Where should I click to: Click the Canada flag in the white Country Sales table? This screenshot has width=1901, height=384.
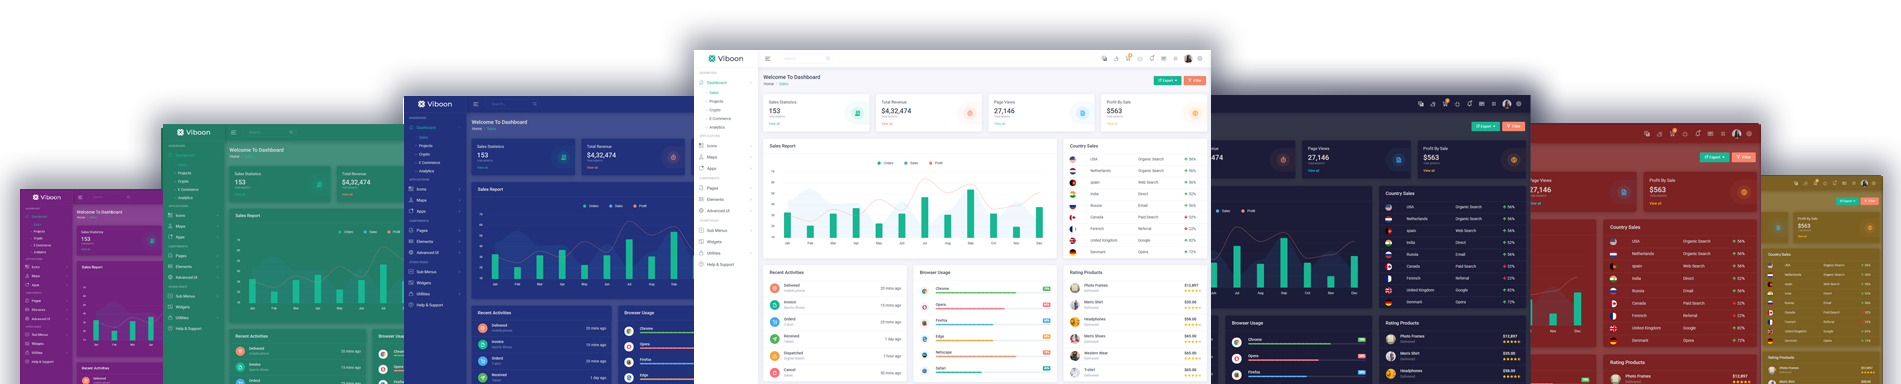1073,217
